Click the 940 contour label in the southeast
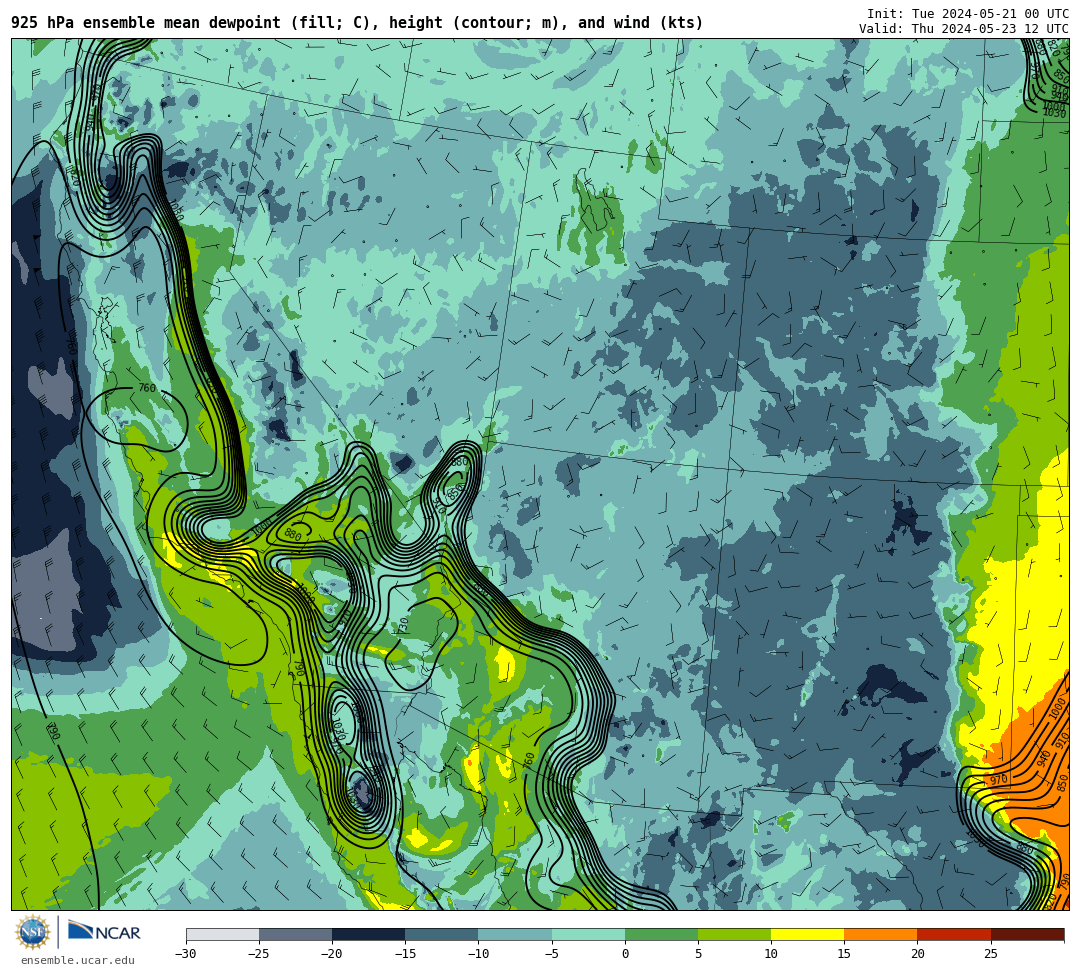This screenshot has width=1080, height=973. coord(1043,758)
